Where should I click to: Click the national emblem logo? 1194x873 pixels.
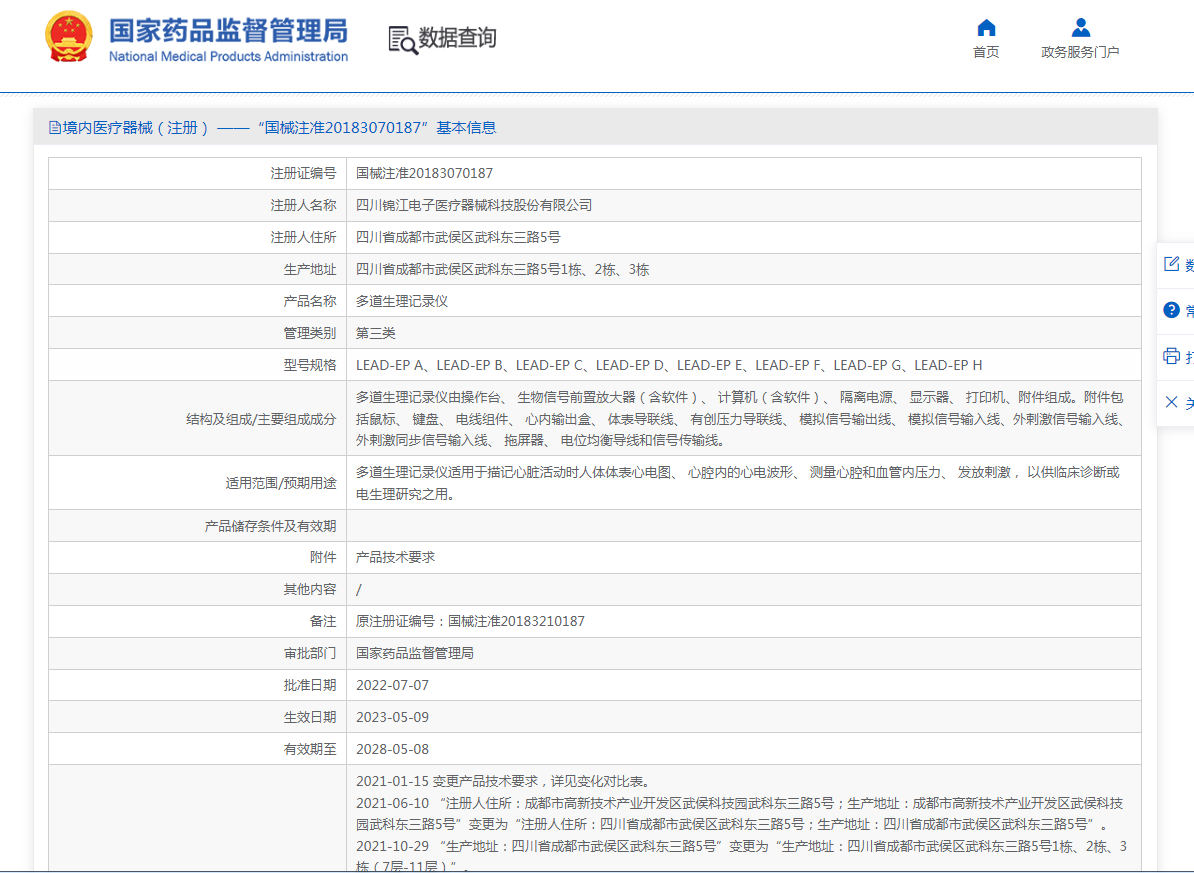(x=69, y=37)
